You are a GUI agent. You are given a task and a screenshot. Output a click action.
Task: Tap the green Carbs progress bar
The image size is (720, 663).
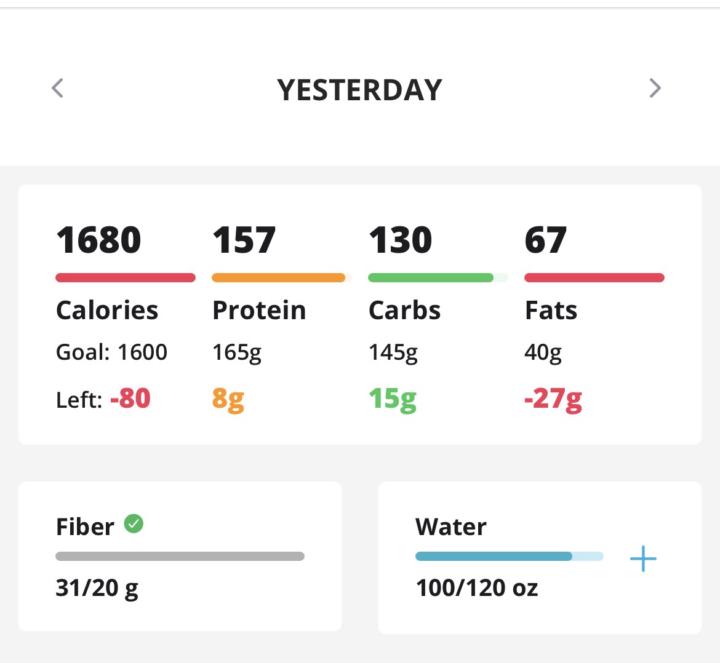pos(431,277)
